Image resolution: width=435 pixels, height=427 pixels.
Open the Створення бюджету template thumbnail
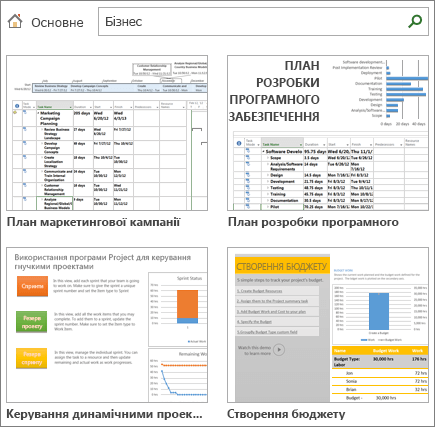tap(328, 325)
